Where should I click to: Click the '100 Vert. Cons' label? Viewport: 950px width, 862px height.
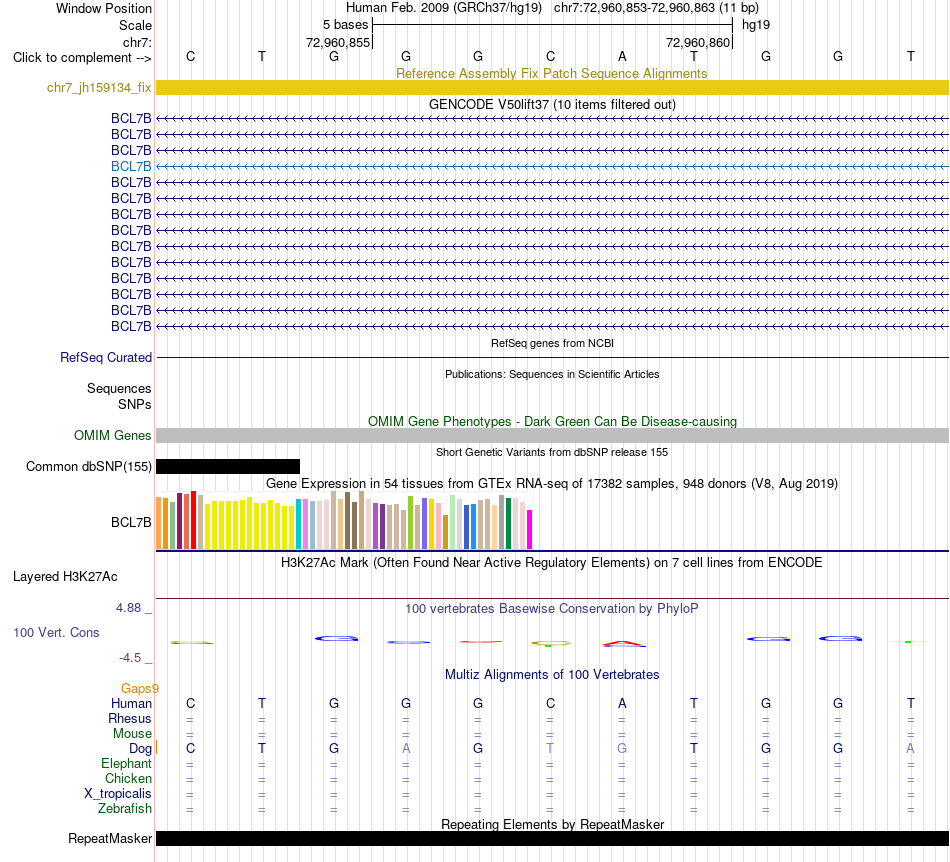(56, 632)
